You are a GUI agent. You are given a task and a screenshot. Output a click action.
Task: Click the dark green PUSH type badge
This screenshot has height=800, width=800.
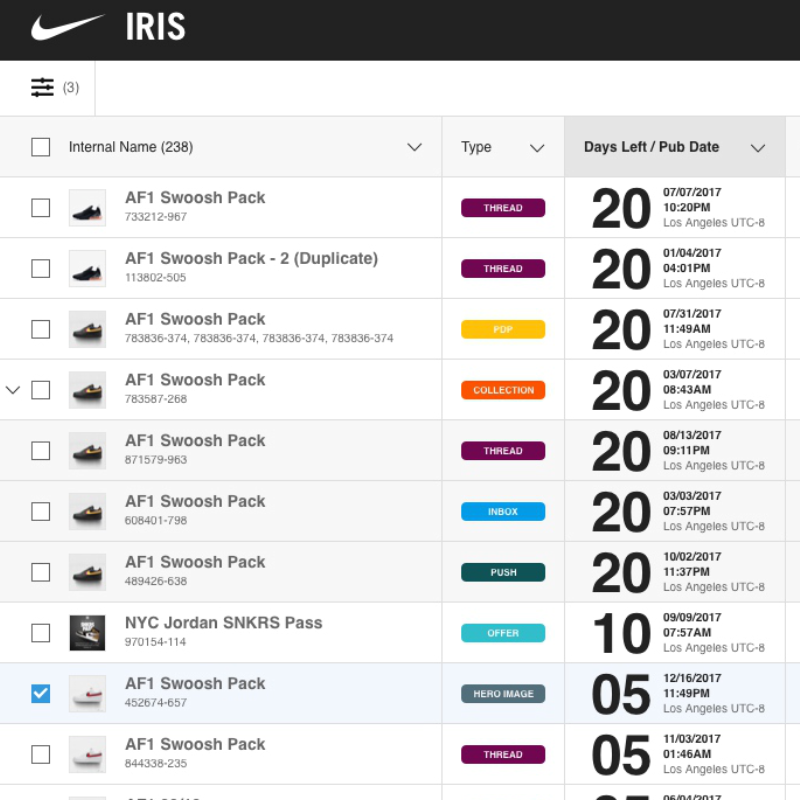pyautogui.click(x=502, y=572)
